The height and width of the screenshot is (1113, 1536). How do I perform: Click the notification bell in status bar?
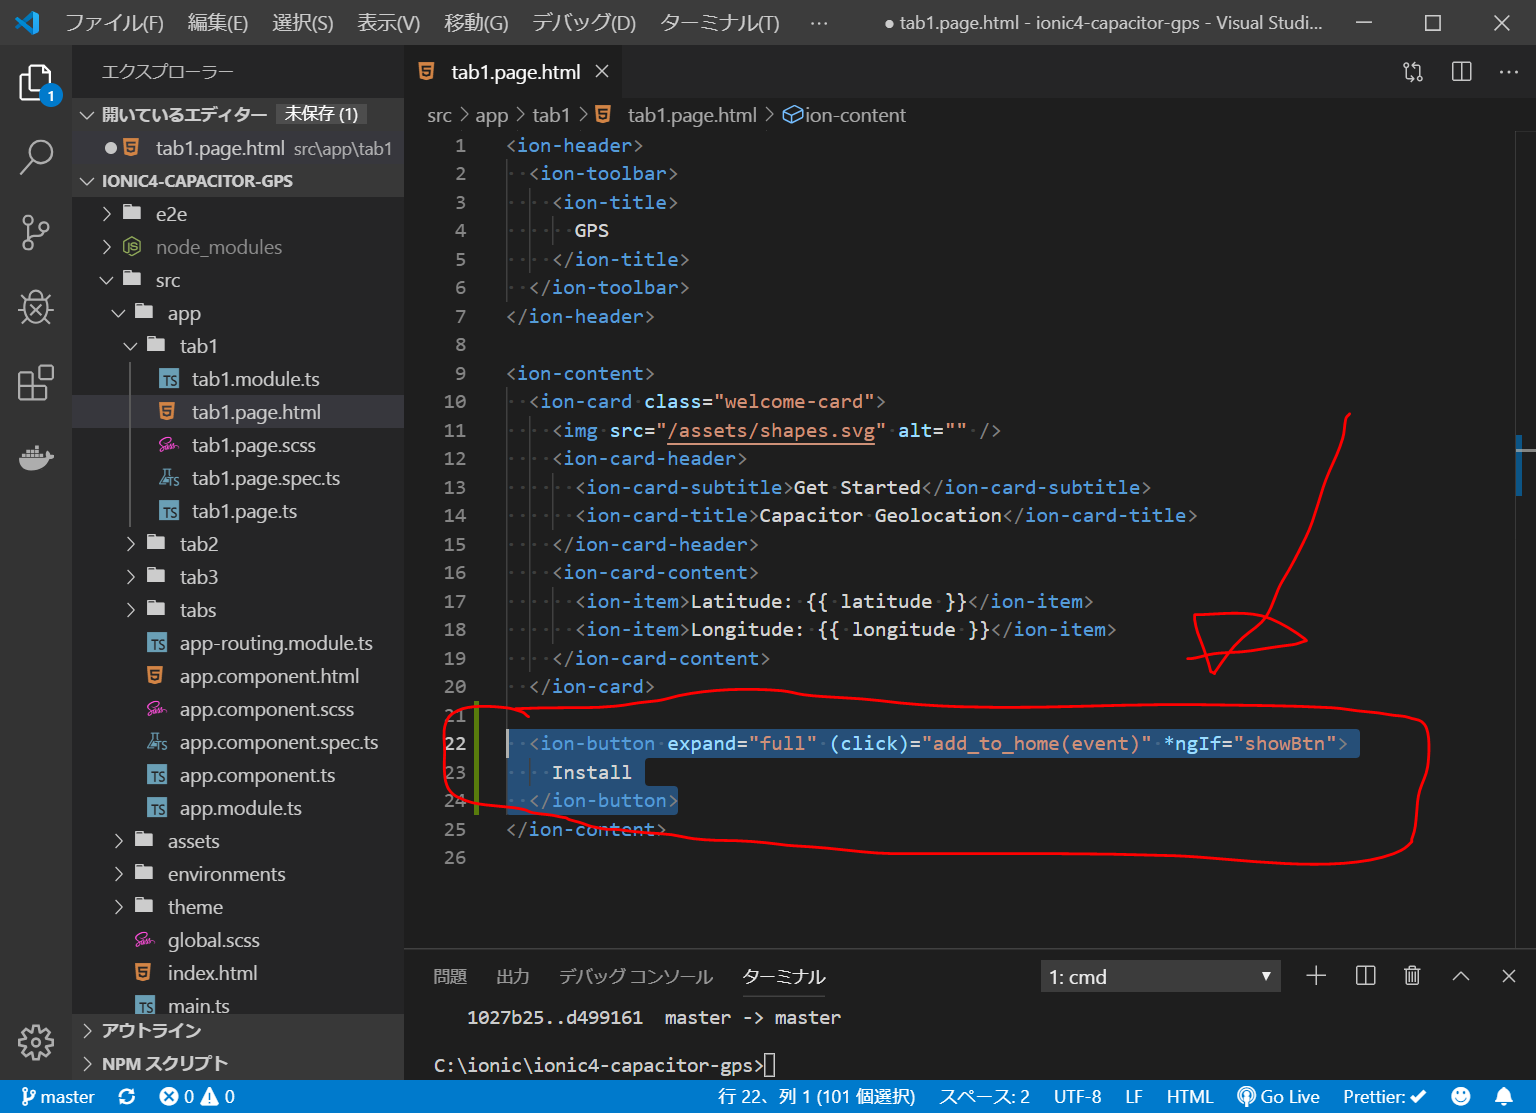point(1504,1097)
